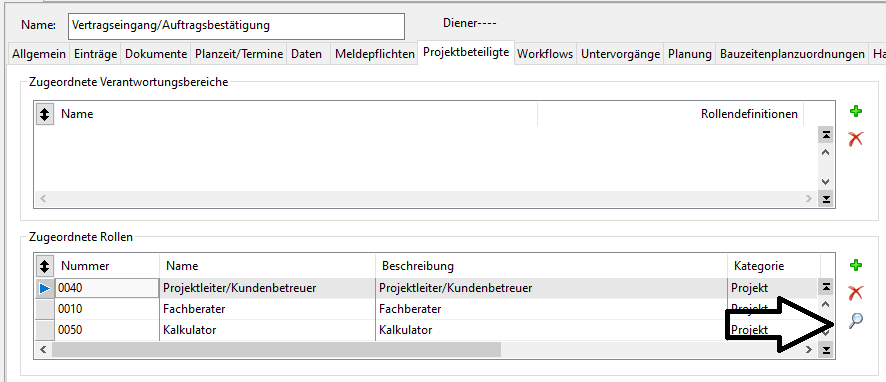Viewport: 886px width, 382px height.
Task: Sort Verantwortungsbereiche by Name column
Action: pos(296,114)
